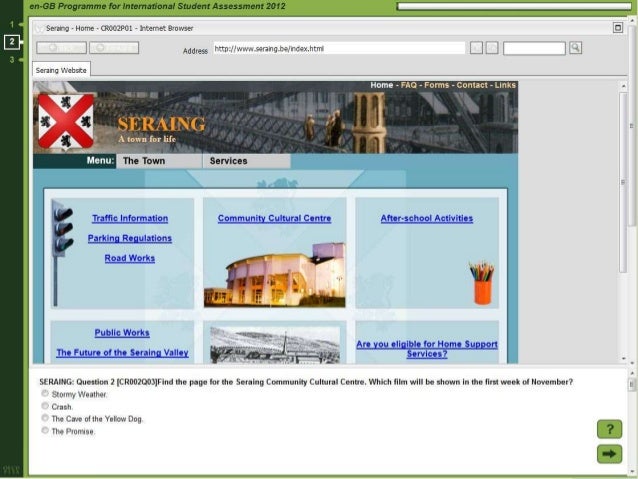The width and height of the screenshot is (638, 479).
Task: Click the web page scroll down arrow
Action: tap(623, 359)
